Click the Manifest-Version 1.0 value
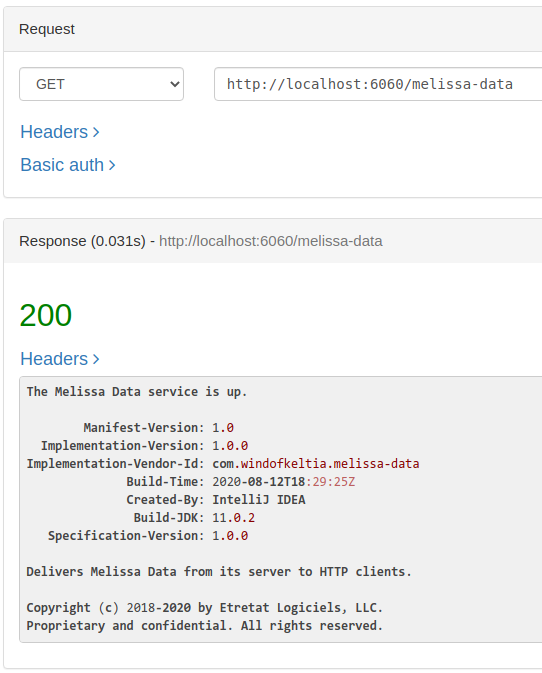The image size is (542, 673). click(x=223, y=428)
